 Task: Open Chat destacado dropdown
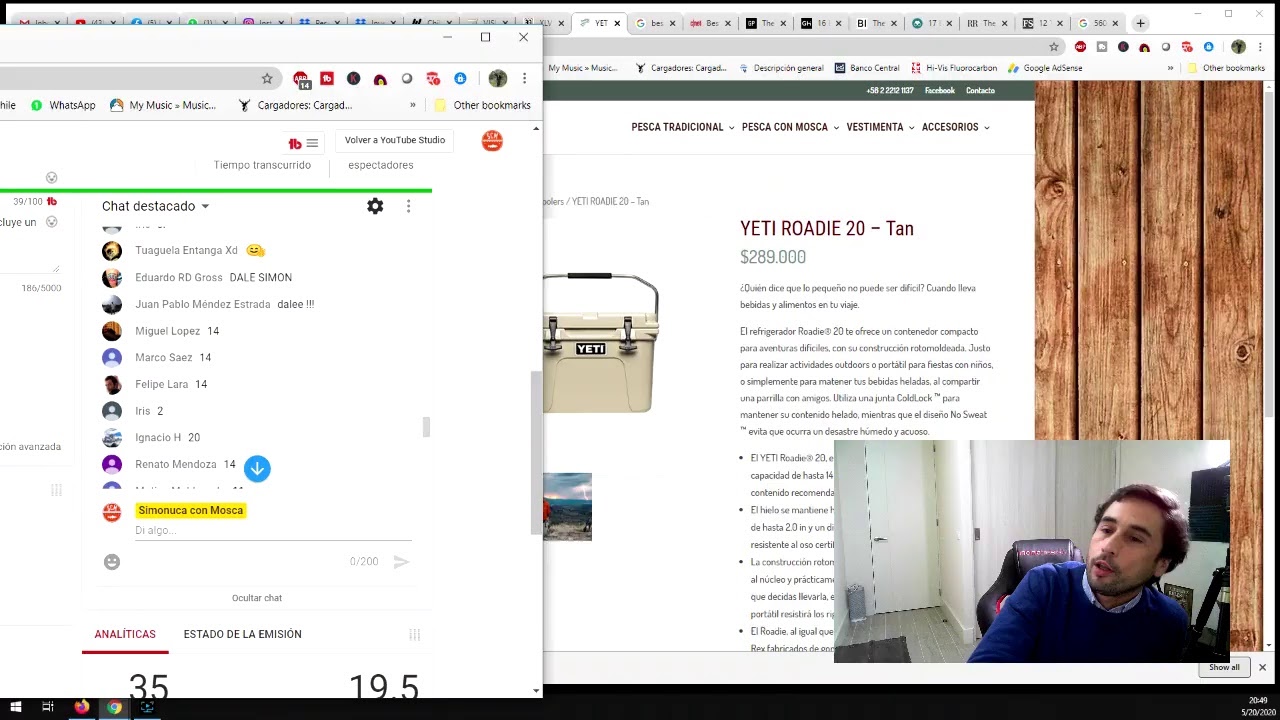(156, 206)
